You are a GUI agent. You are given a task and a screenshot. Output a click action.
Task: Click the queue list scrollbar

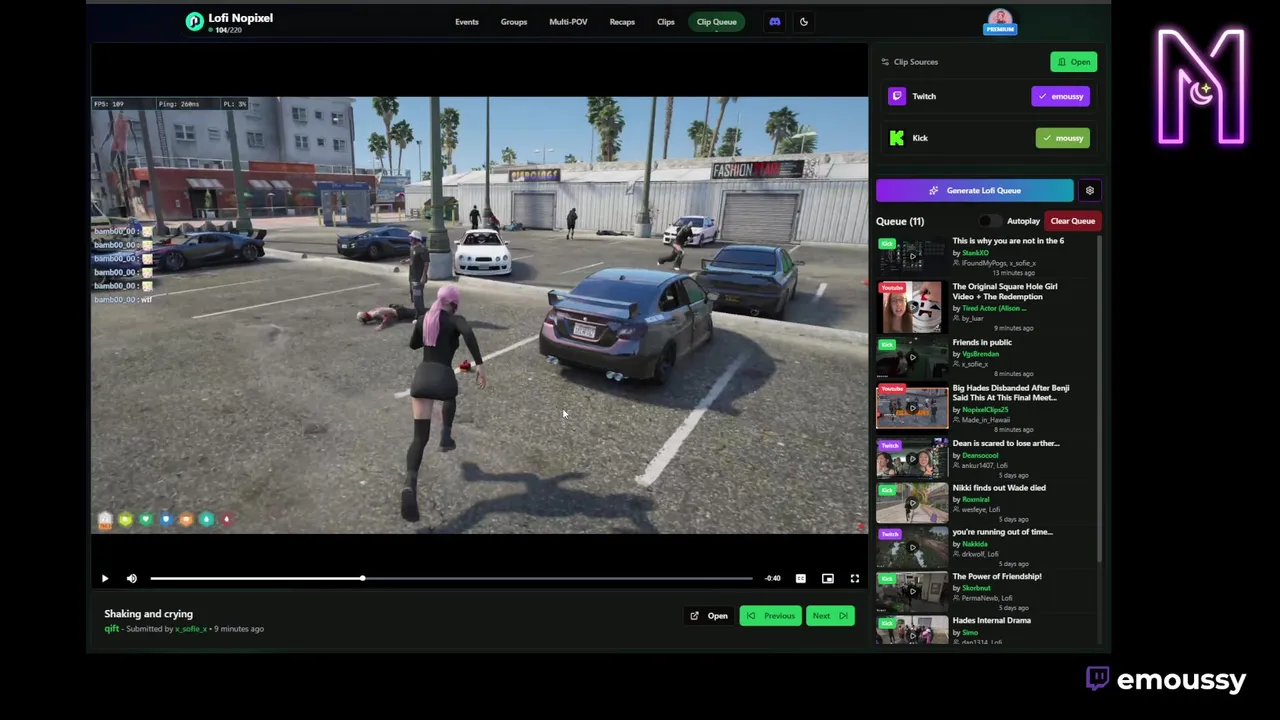click(1099, 400)
